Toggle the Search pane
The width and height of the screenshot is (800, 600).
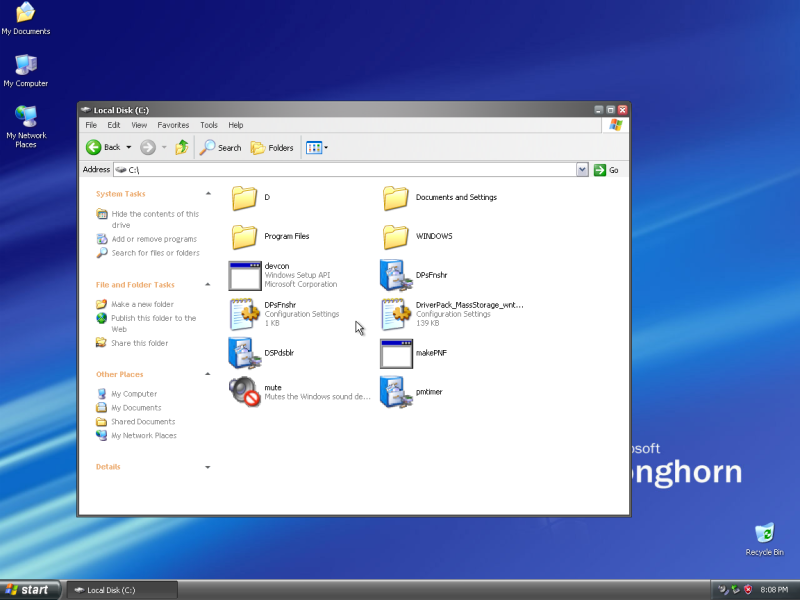coord(219,147)
